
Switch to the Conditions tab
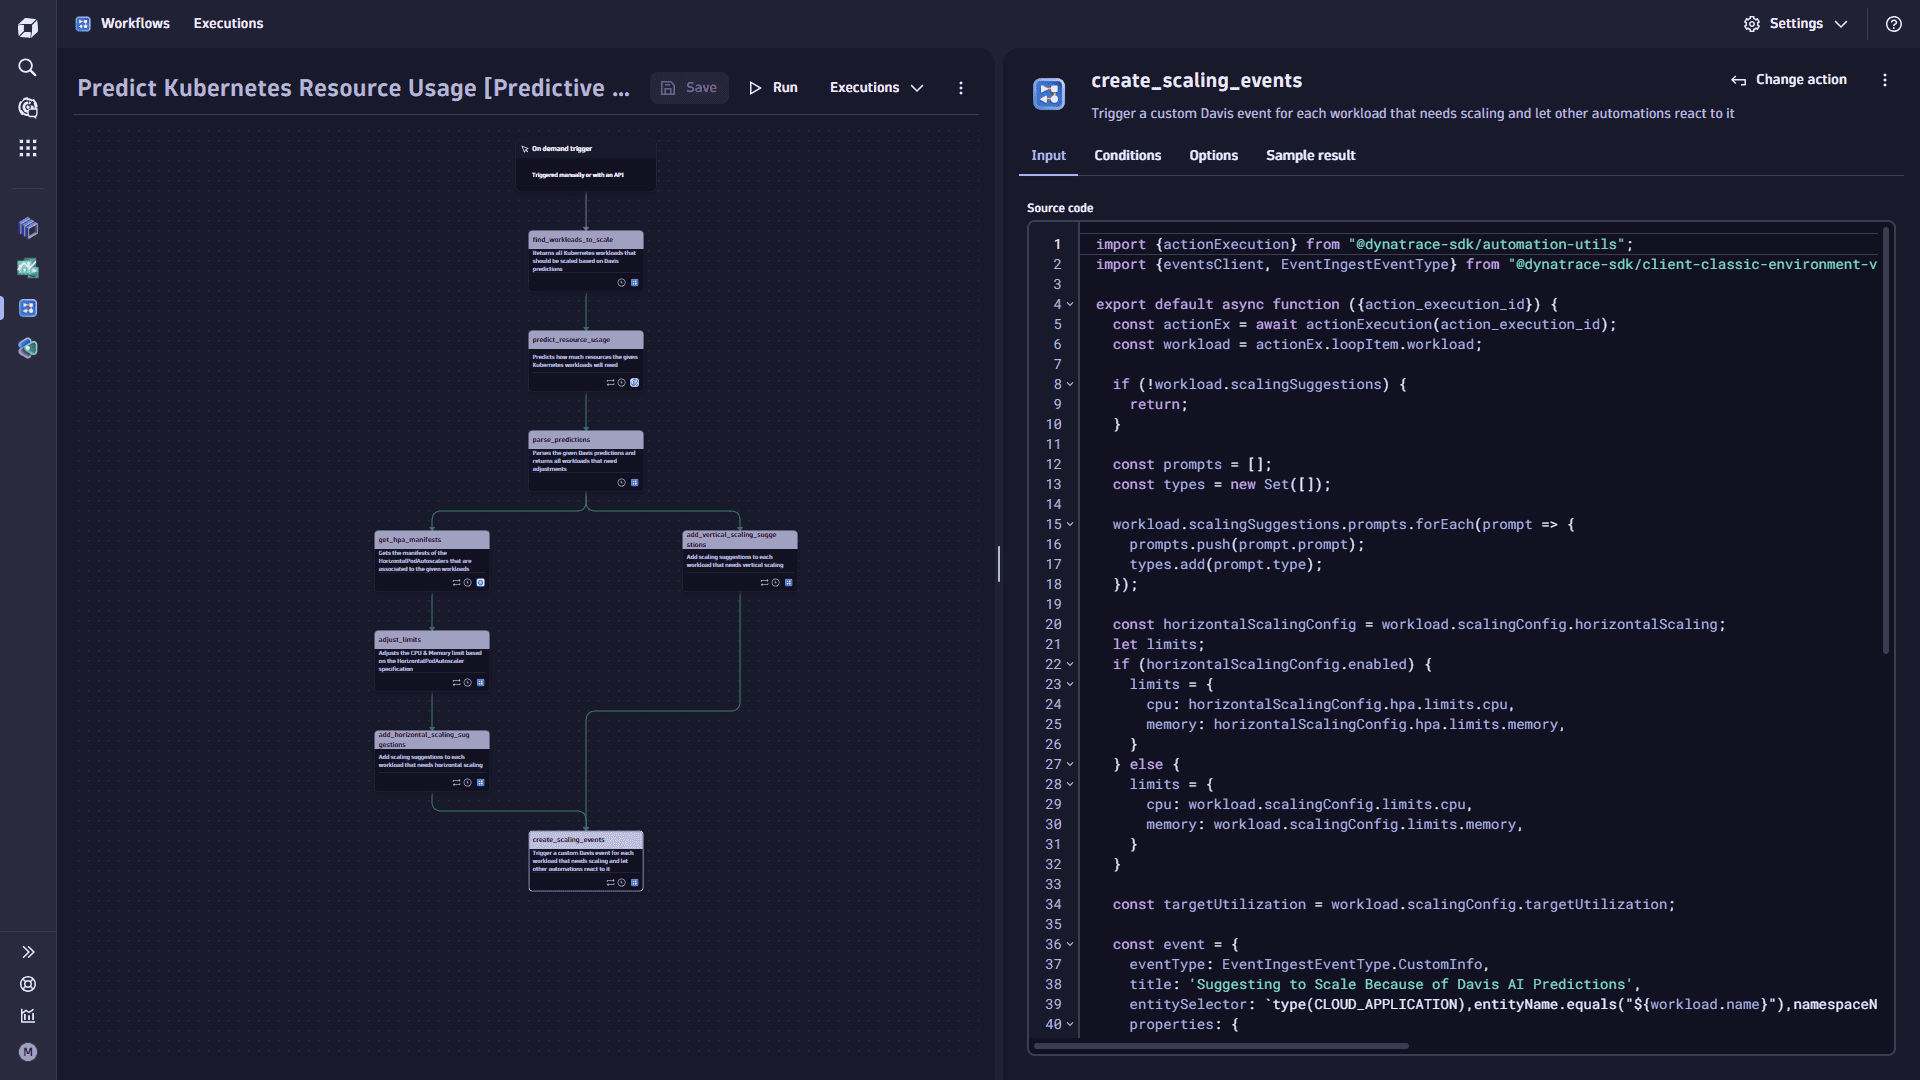(x=1127, y=156)
